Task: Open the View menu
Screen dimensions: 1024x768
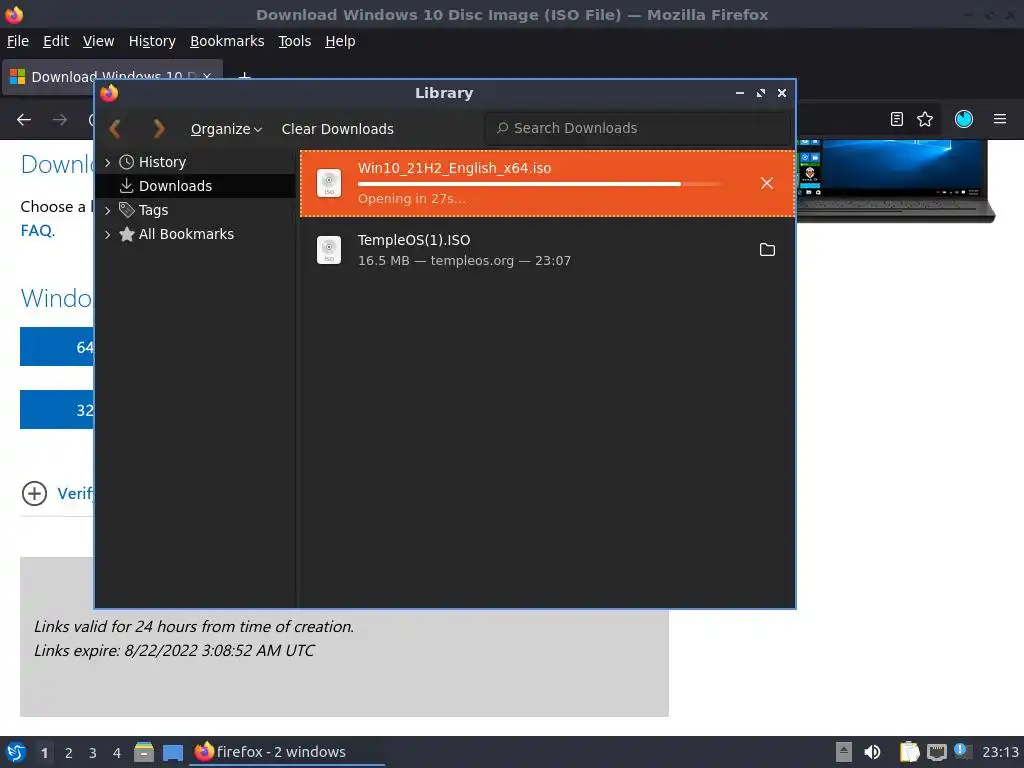Action: pyautogui.click(x=98, y=41)
